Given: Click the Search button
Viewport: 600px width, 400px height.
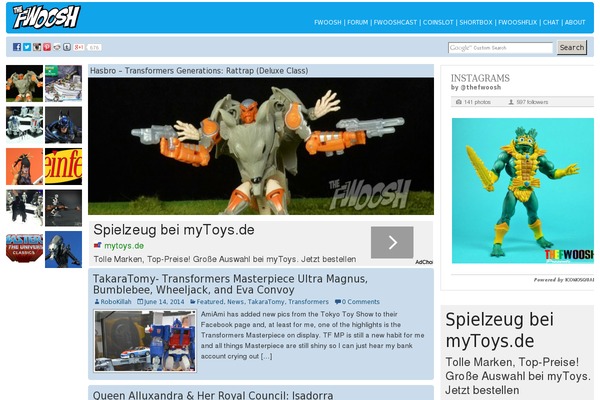Looking at the screenshot, I should pos(572,47).
